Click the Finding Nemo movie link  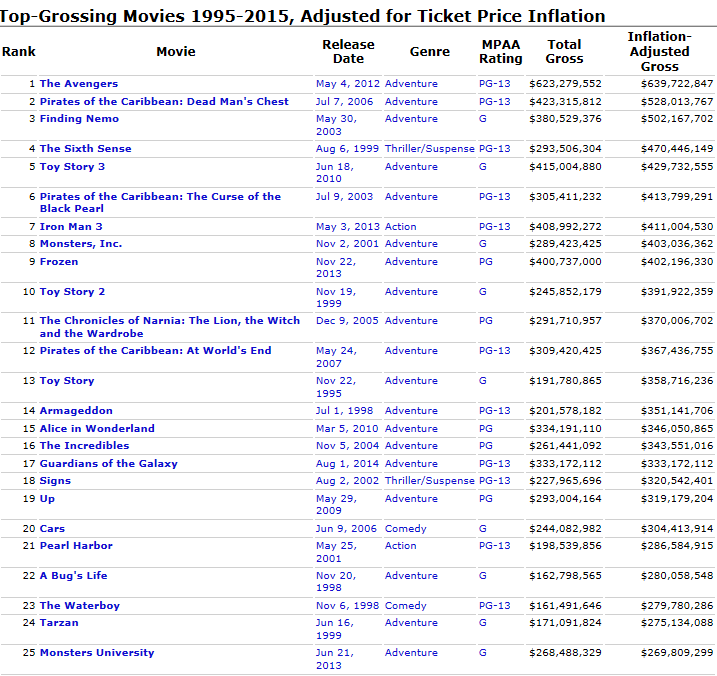coord(79,119)
